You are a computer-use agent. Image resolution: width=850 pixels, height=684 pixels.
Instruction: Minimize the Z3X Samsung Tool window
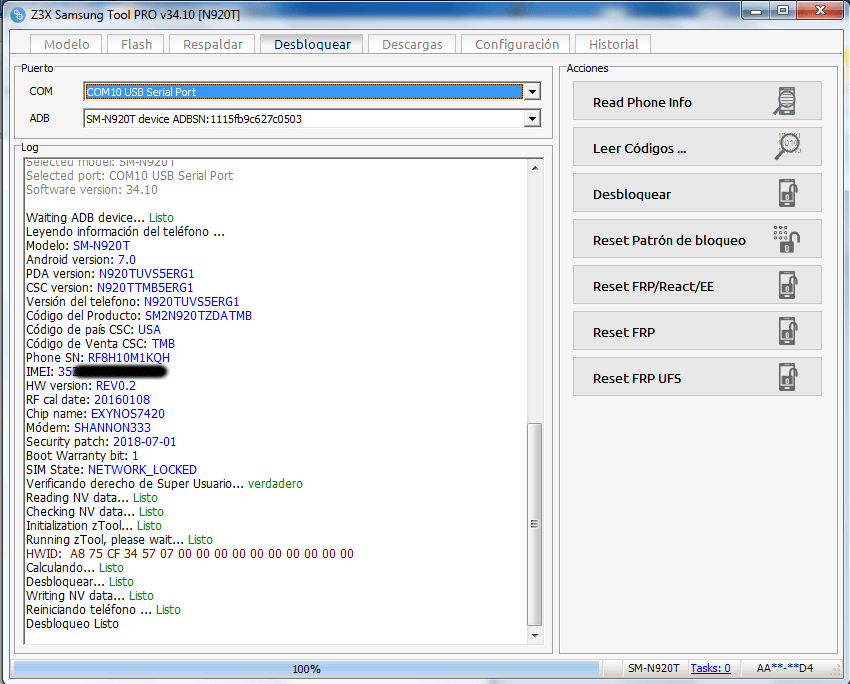point(757,11)
